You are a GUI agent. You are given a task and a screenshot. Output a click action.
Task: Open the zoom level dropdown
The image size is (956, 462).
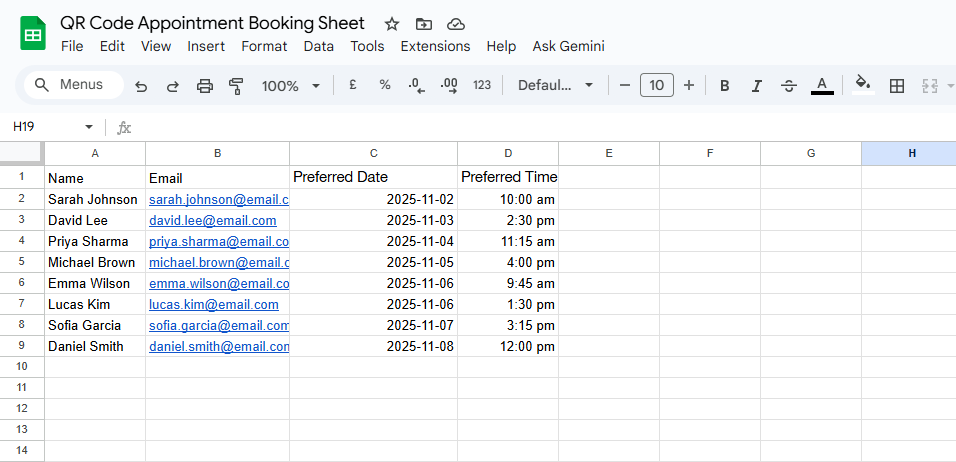(291, 86)
